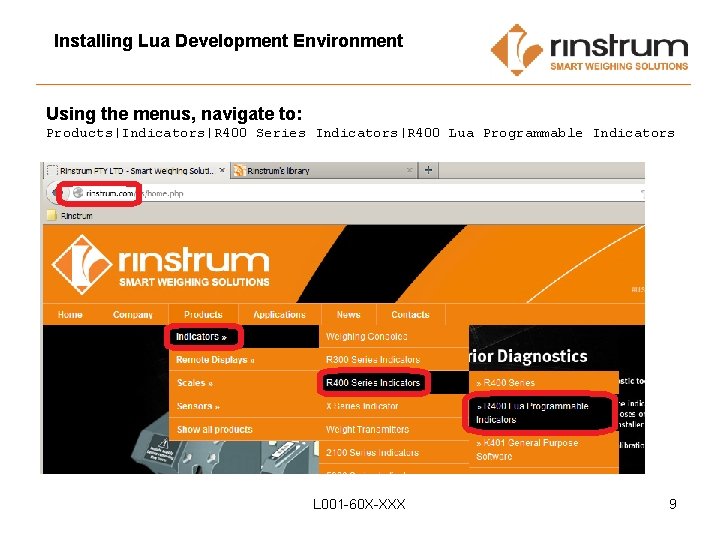Close the Rinstrum's library tab
Image resolution: width=720 pixels, height=540 pixels.
click(409, 170)
